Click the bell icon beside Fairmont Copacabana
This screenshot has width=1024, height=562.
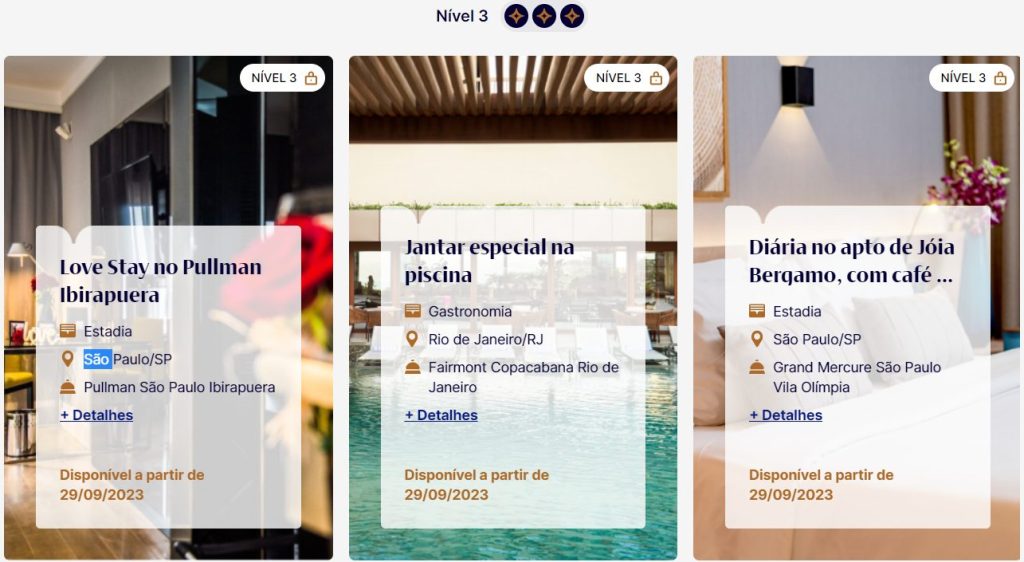point(412,367)
